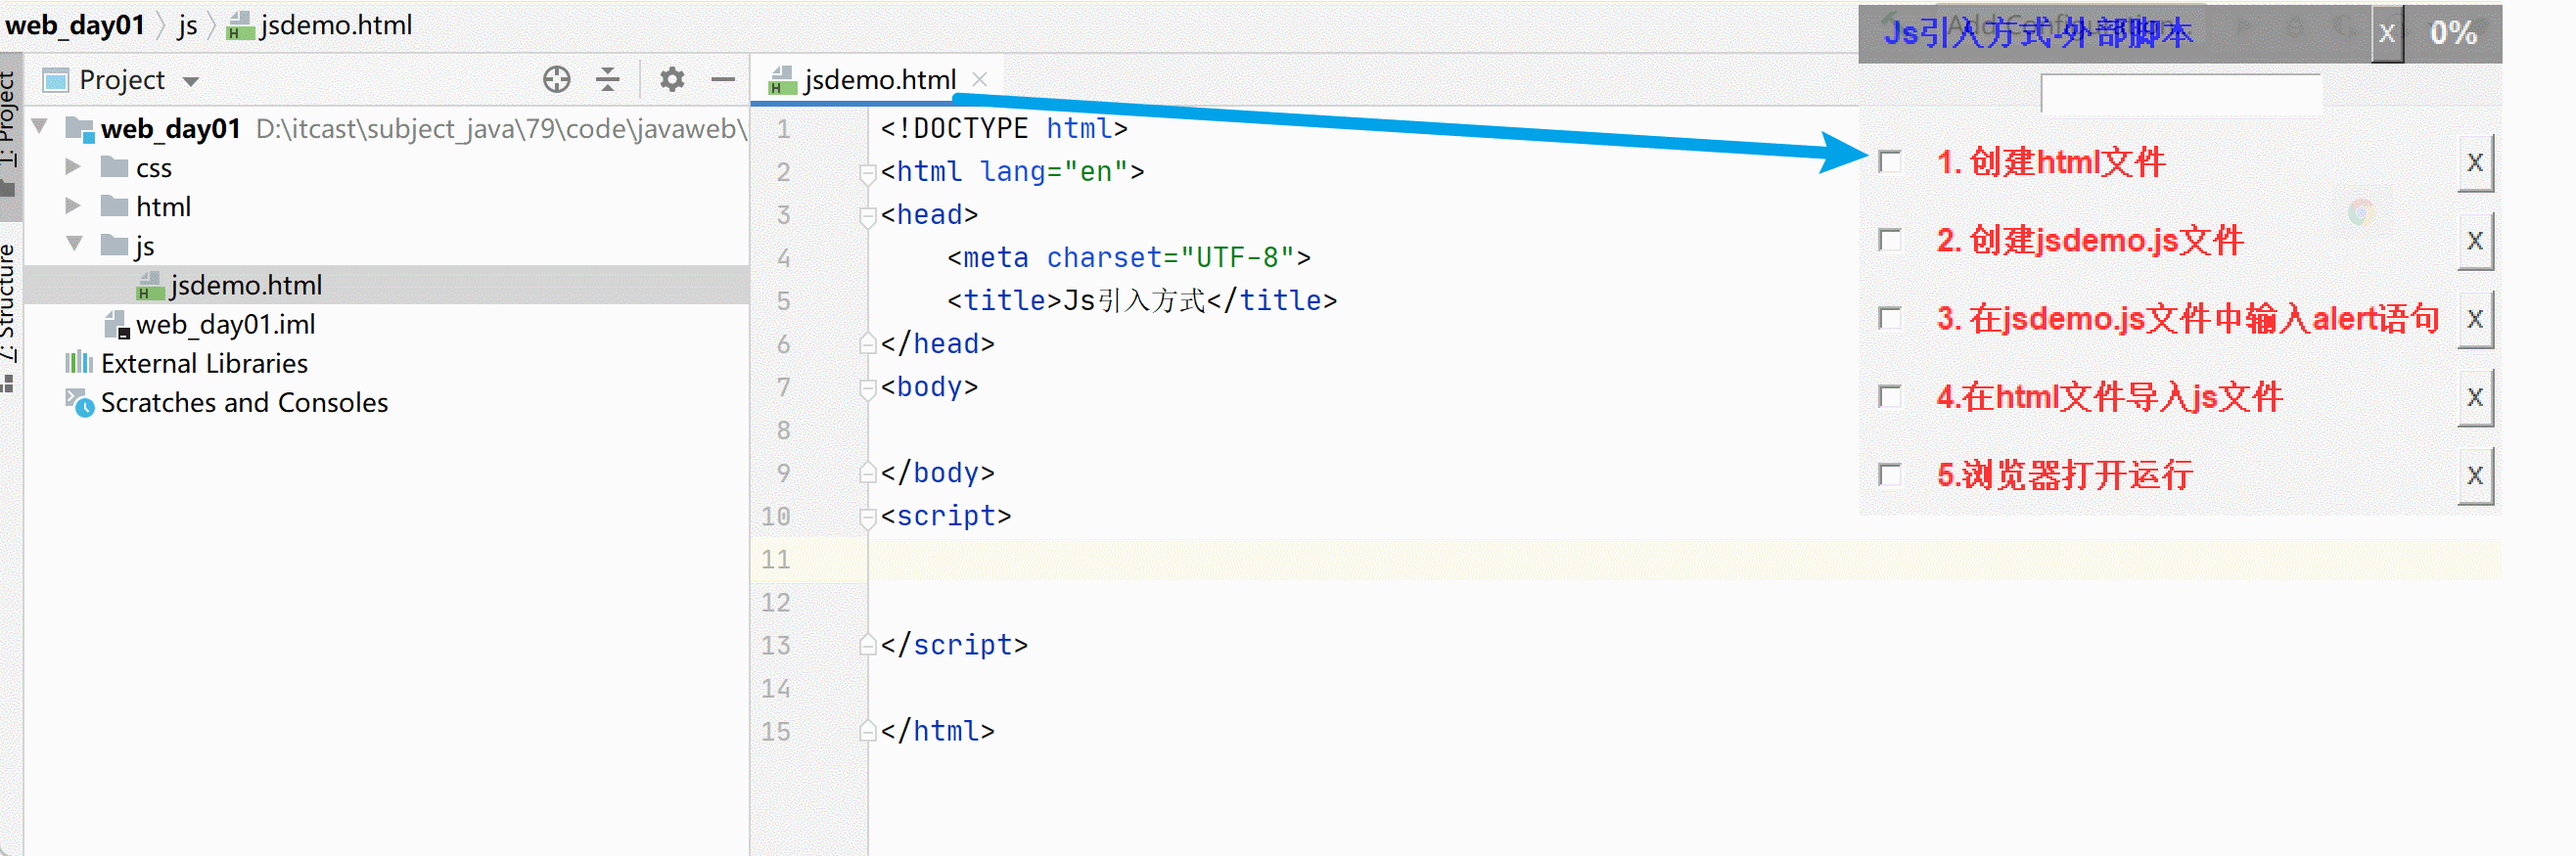Image resolution: width=2576 pixels, height=856 pixels.
Task: Fold the <body> tag at line 7
Action: tap(867, 388)
